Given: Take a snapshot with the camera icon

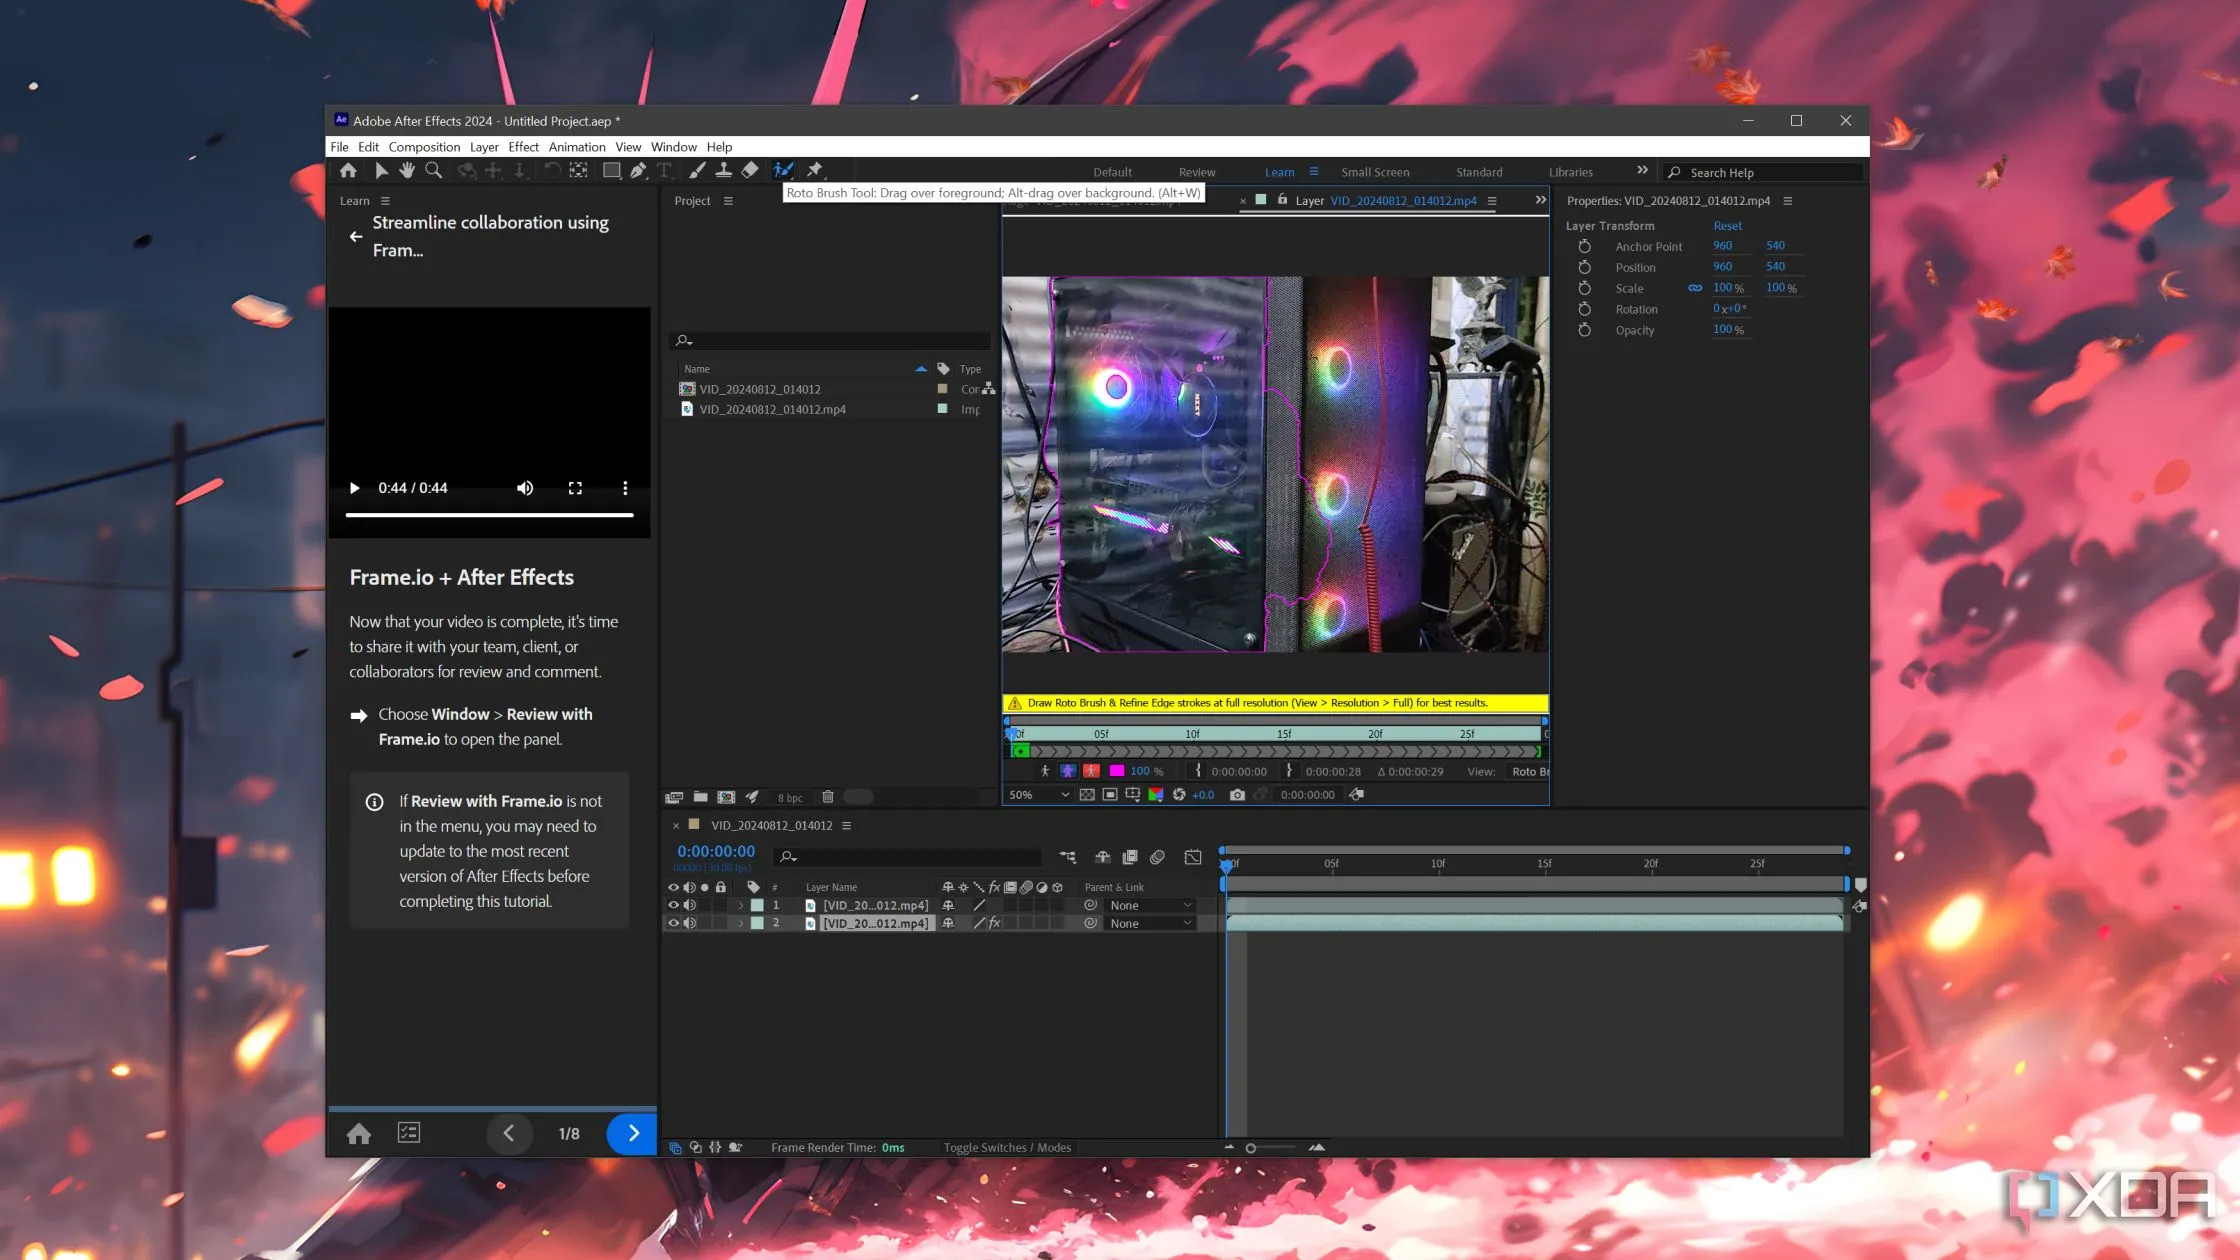Looking at the screenshot, I should 1237,795.
